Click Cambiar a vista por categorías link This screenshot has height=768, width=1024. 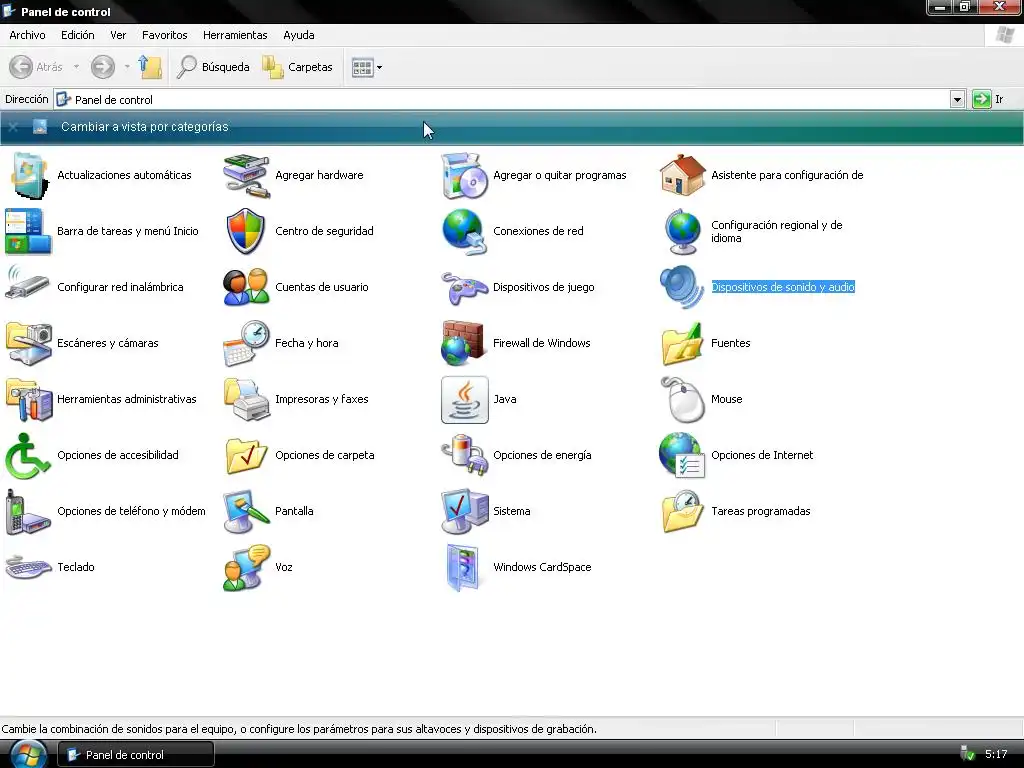[144, 127]
